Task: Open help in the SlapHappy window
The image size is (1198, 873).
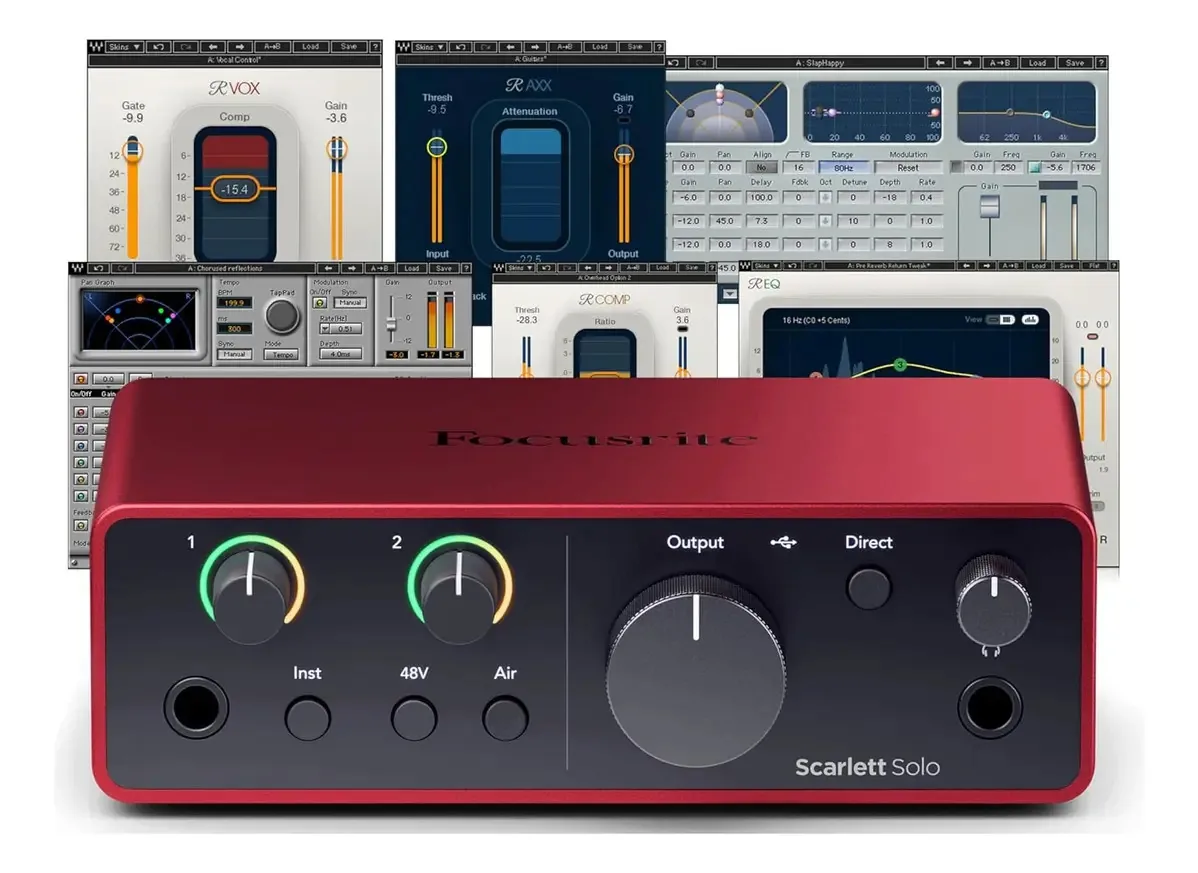Action: point(1101,63)
